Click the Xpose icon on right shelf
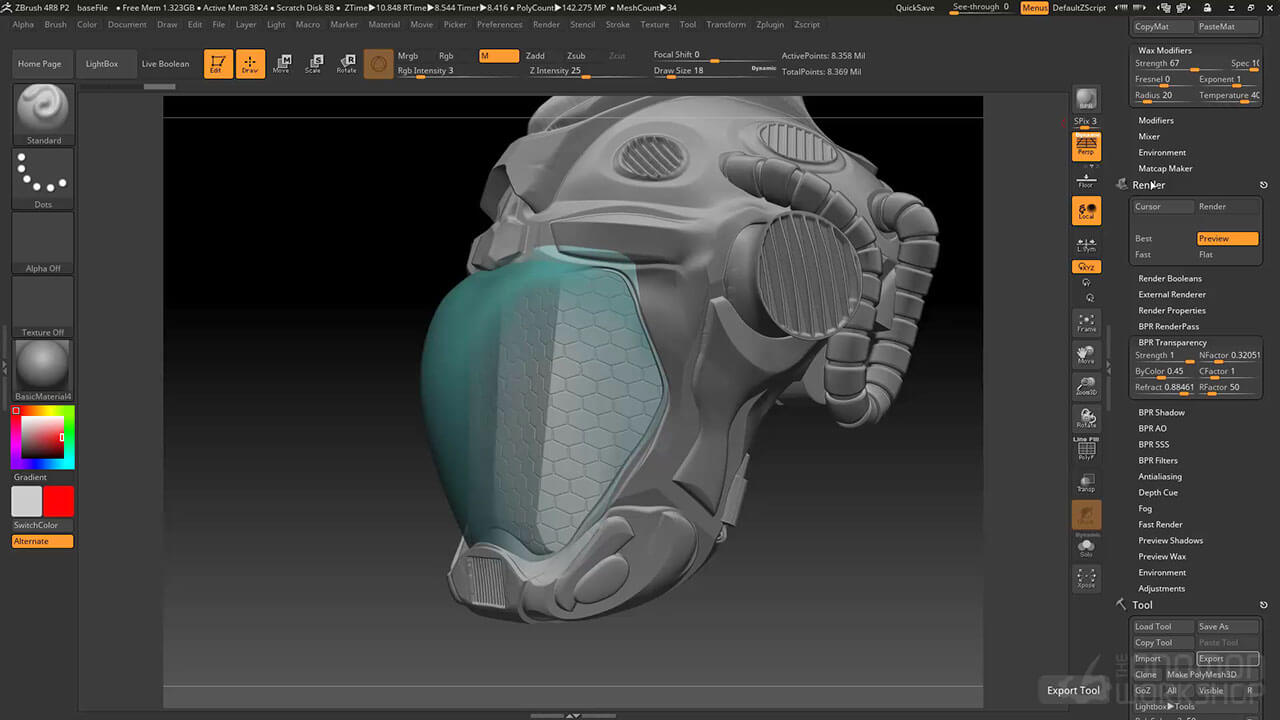The width and height of the screenshot is (1280, 720). [x=1086, y=578]
